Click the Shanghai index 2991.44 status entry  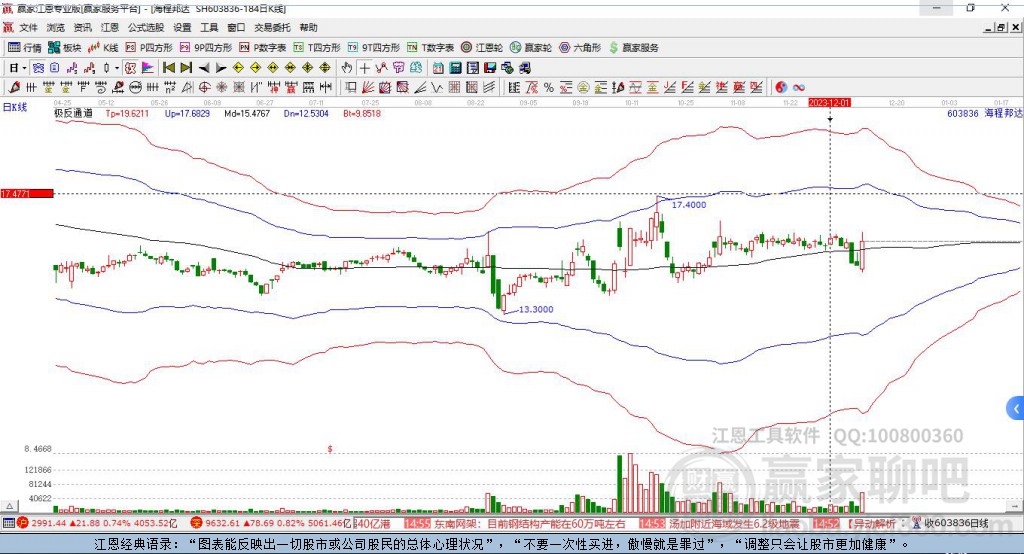click(x=97, y=523)
